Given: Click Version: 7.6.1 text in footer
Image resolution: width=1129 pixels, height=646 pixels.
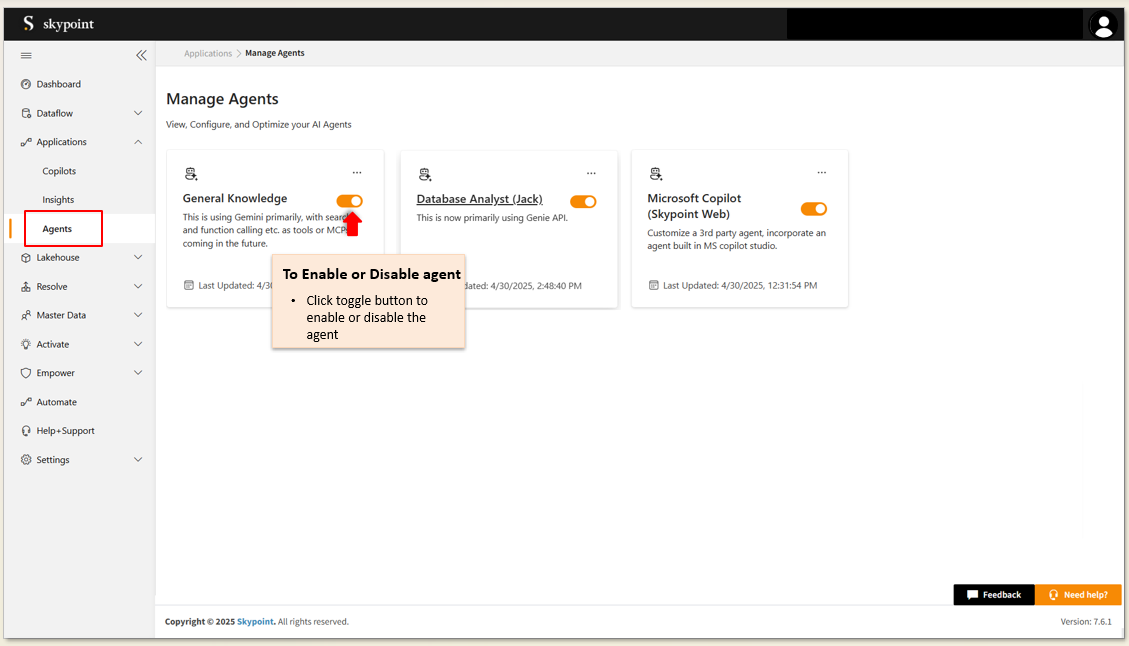Looking at the screenshot, I should [x=1086, y=622].
